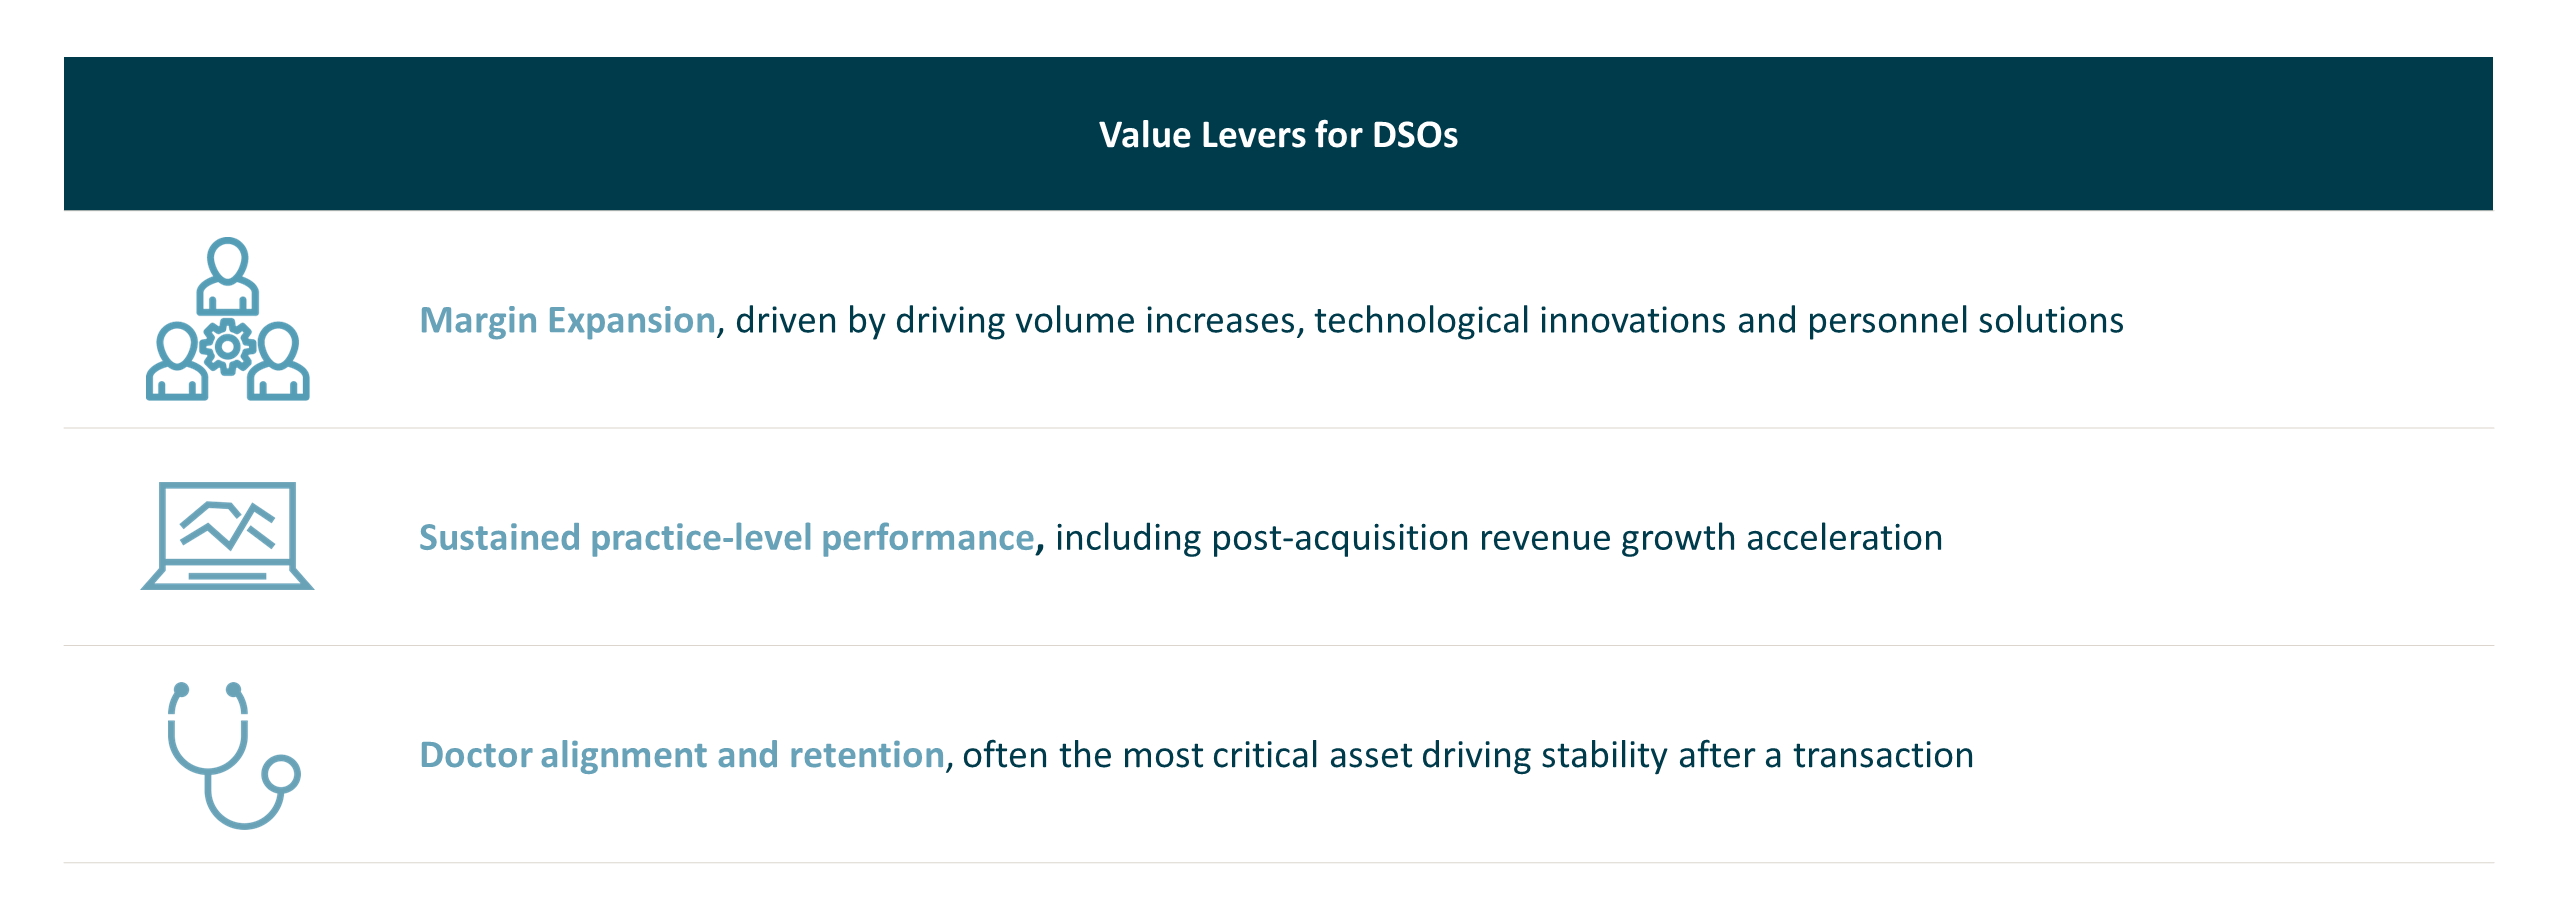
Task: Click the stethoscope icon
Action: [232, 755]
